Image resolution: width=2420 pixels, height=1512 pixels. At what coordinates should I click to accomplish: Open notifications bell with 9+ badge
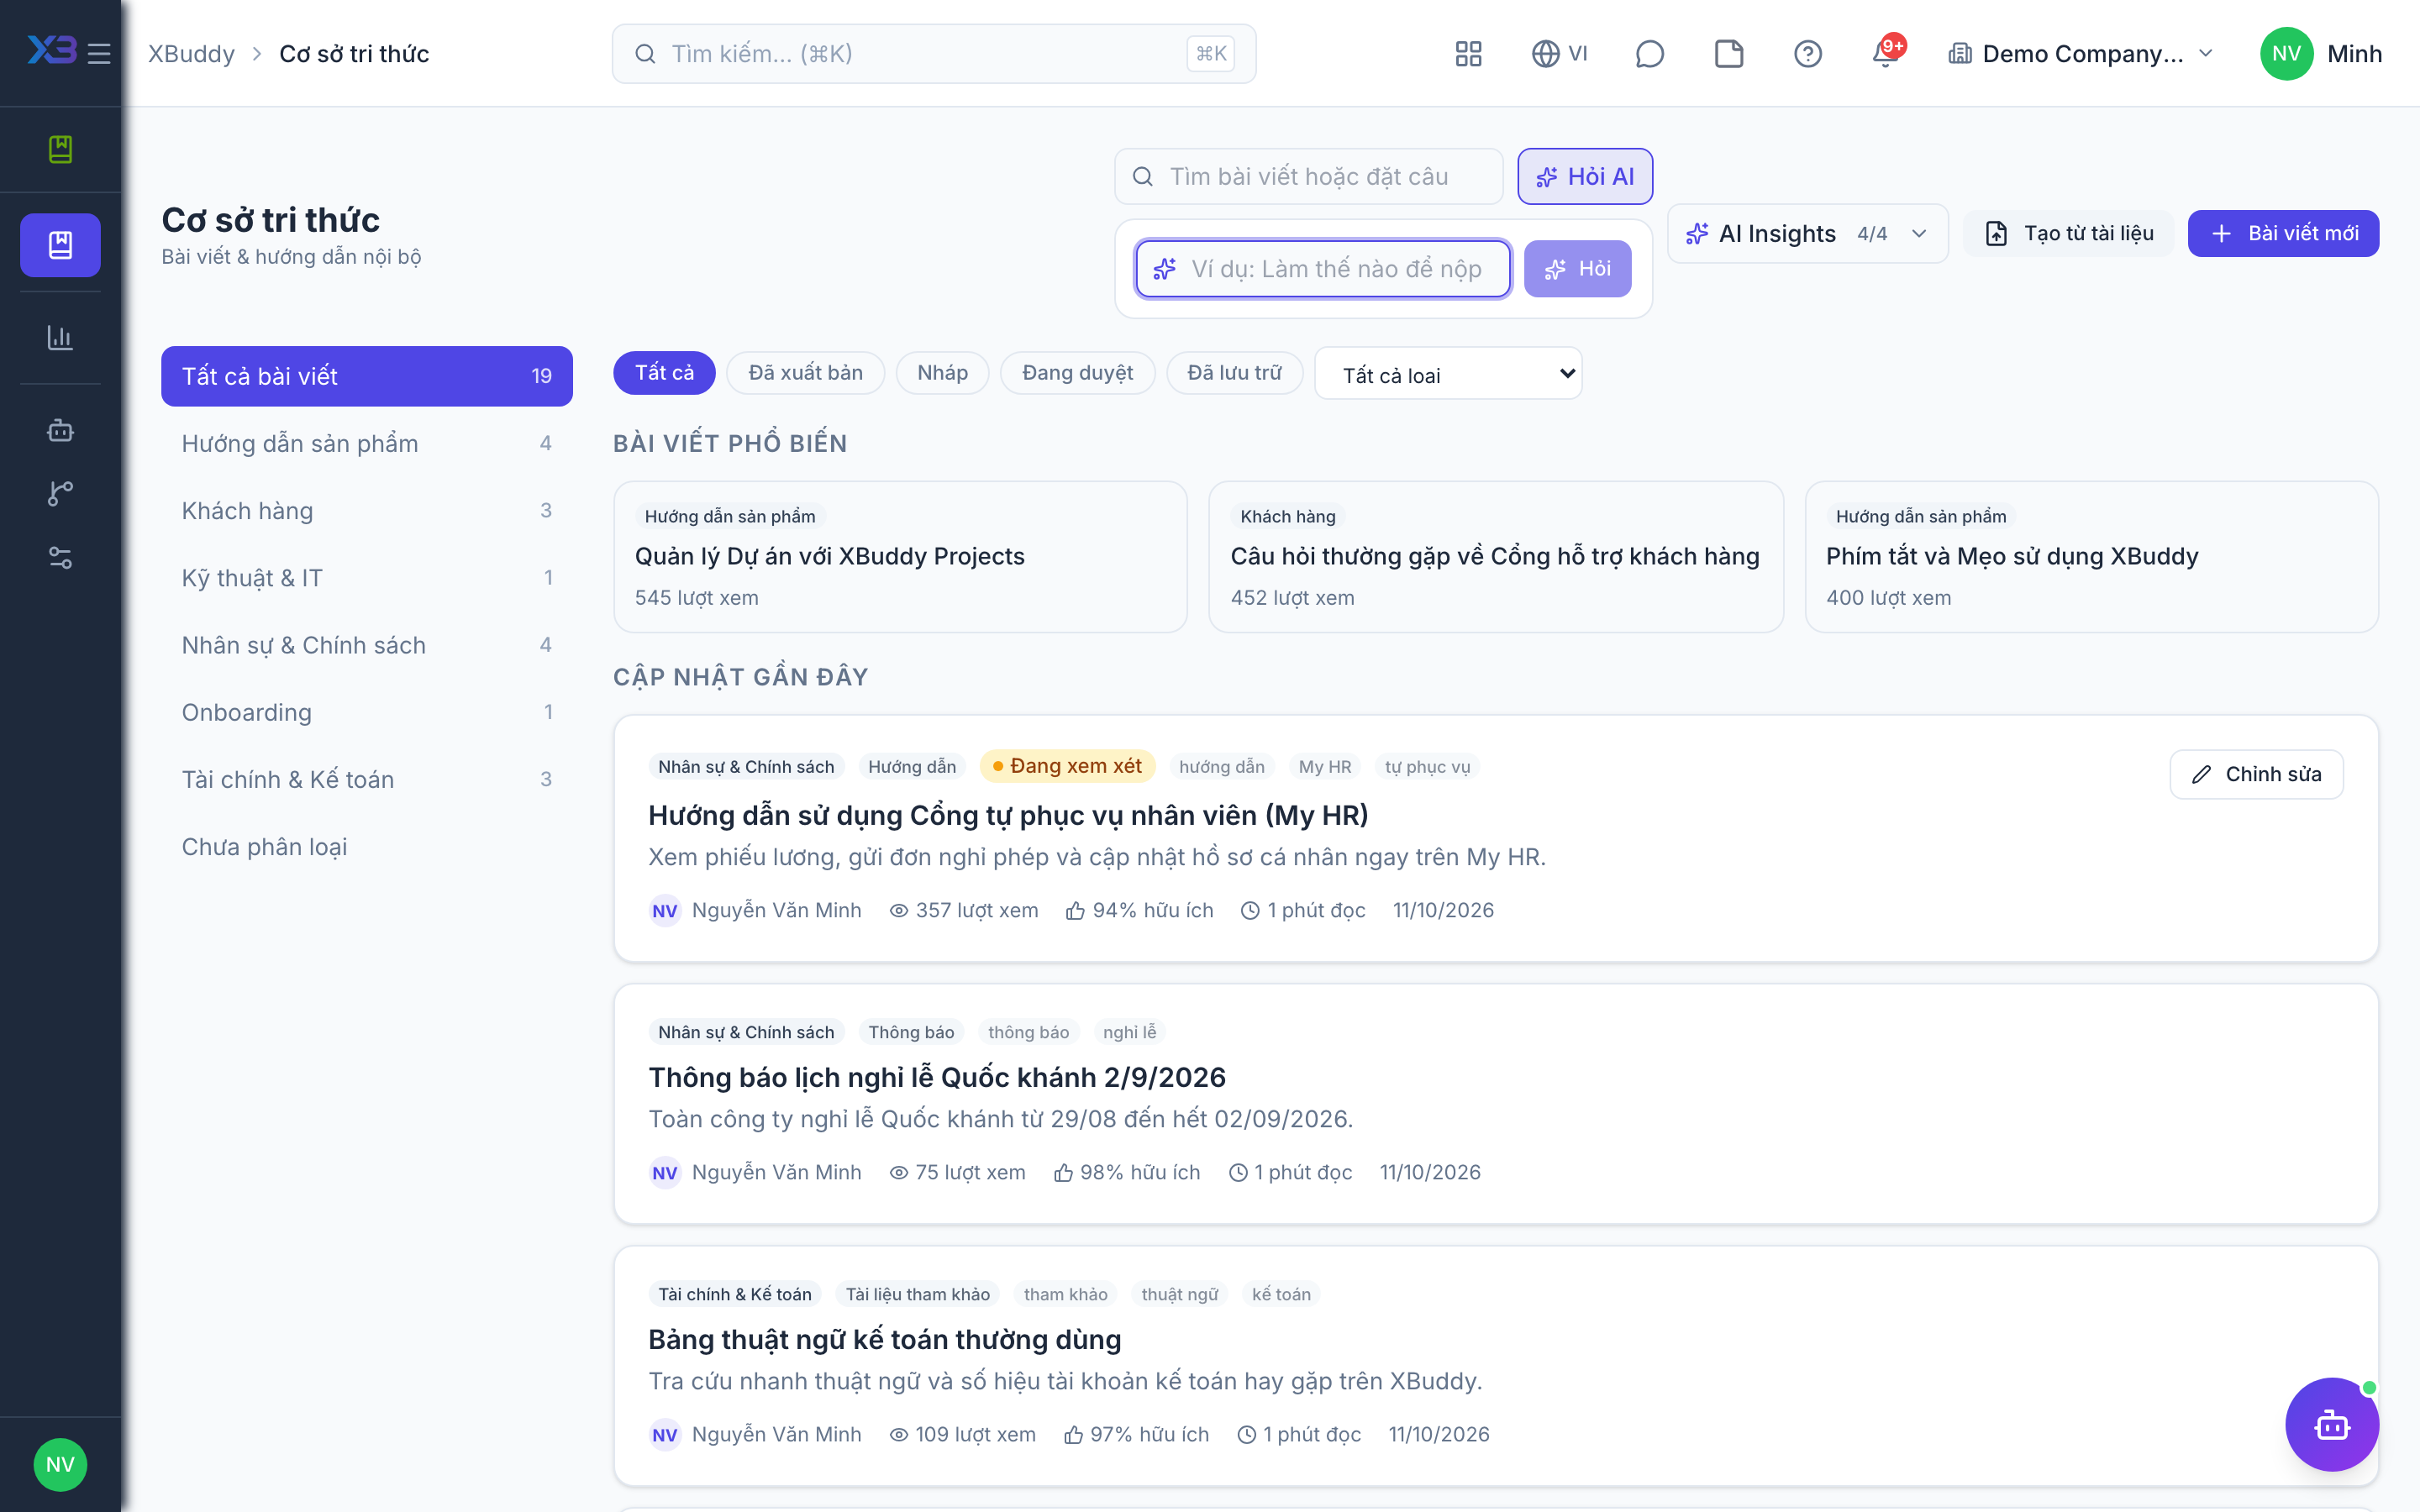[x=1887, y=51]
